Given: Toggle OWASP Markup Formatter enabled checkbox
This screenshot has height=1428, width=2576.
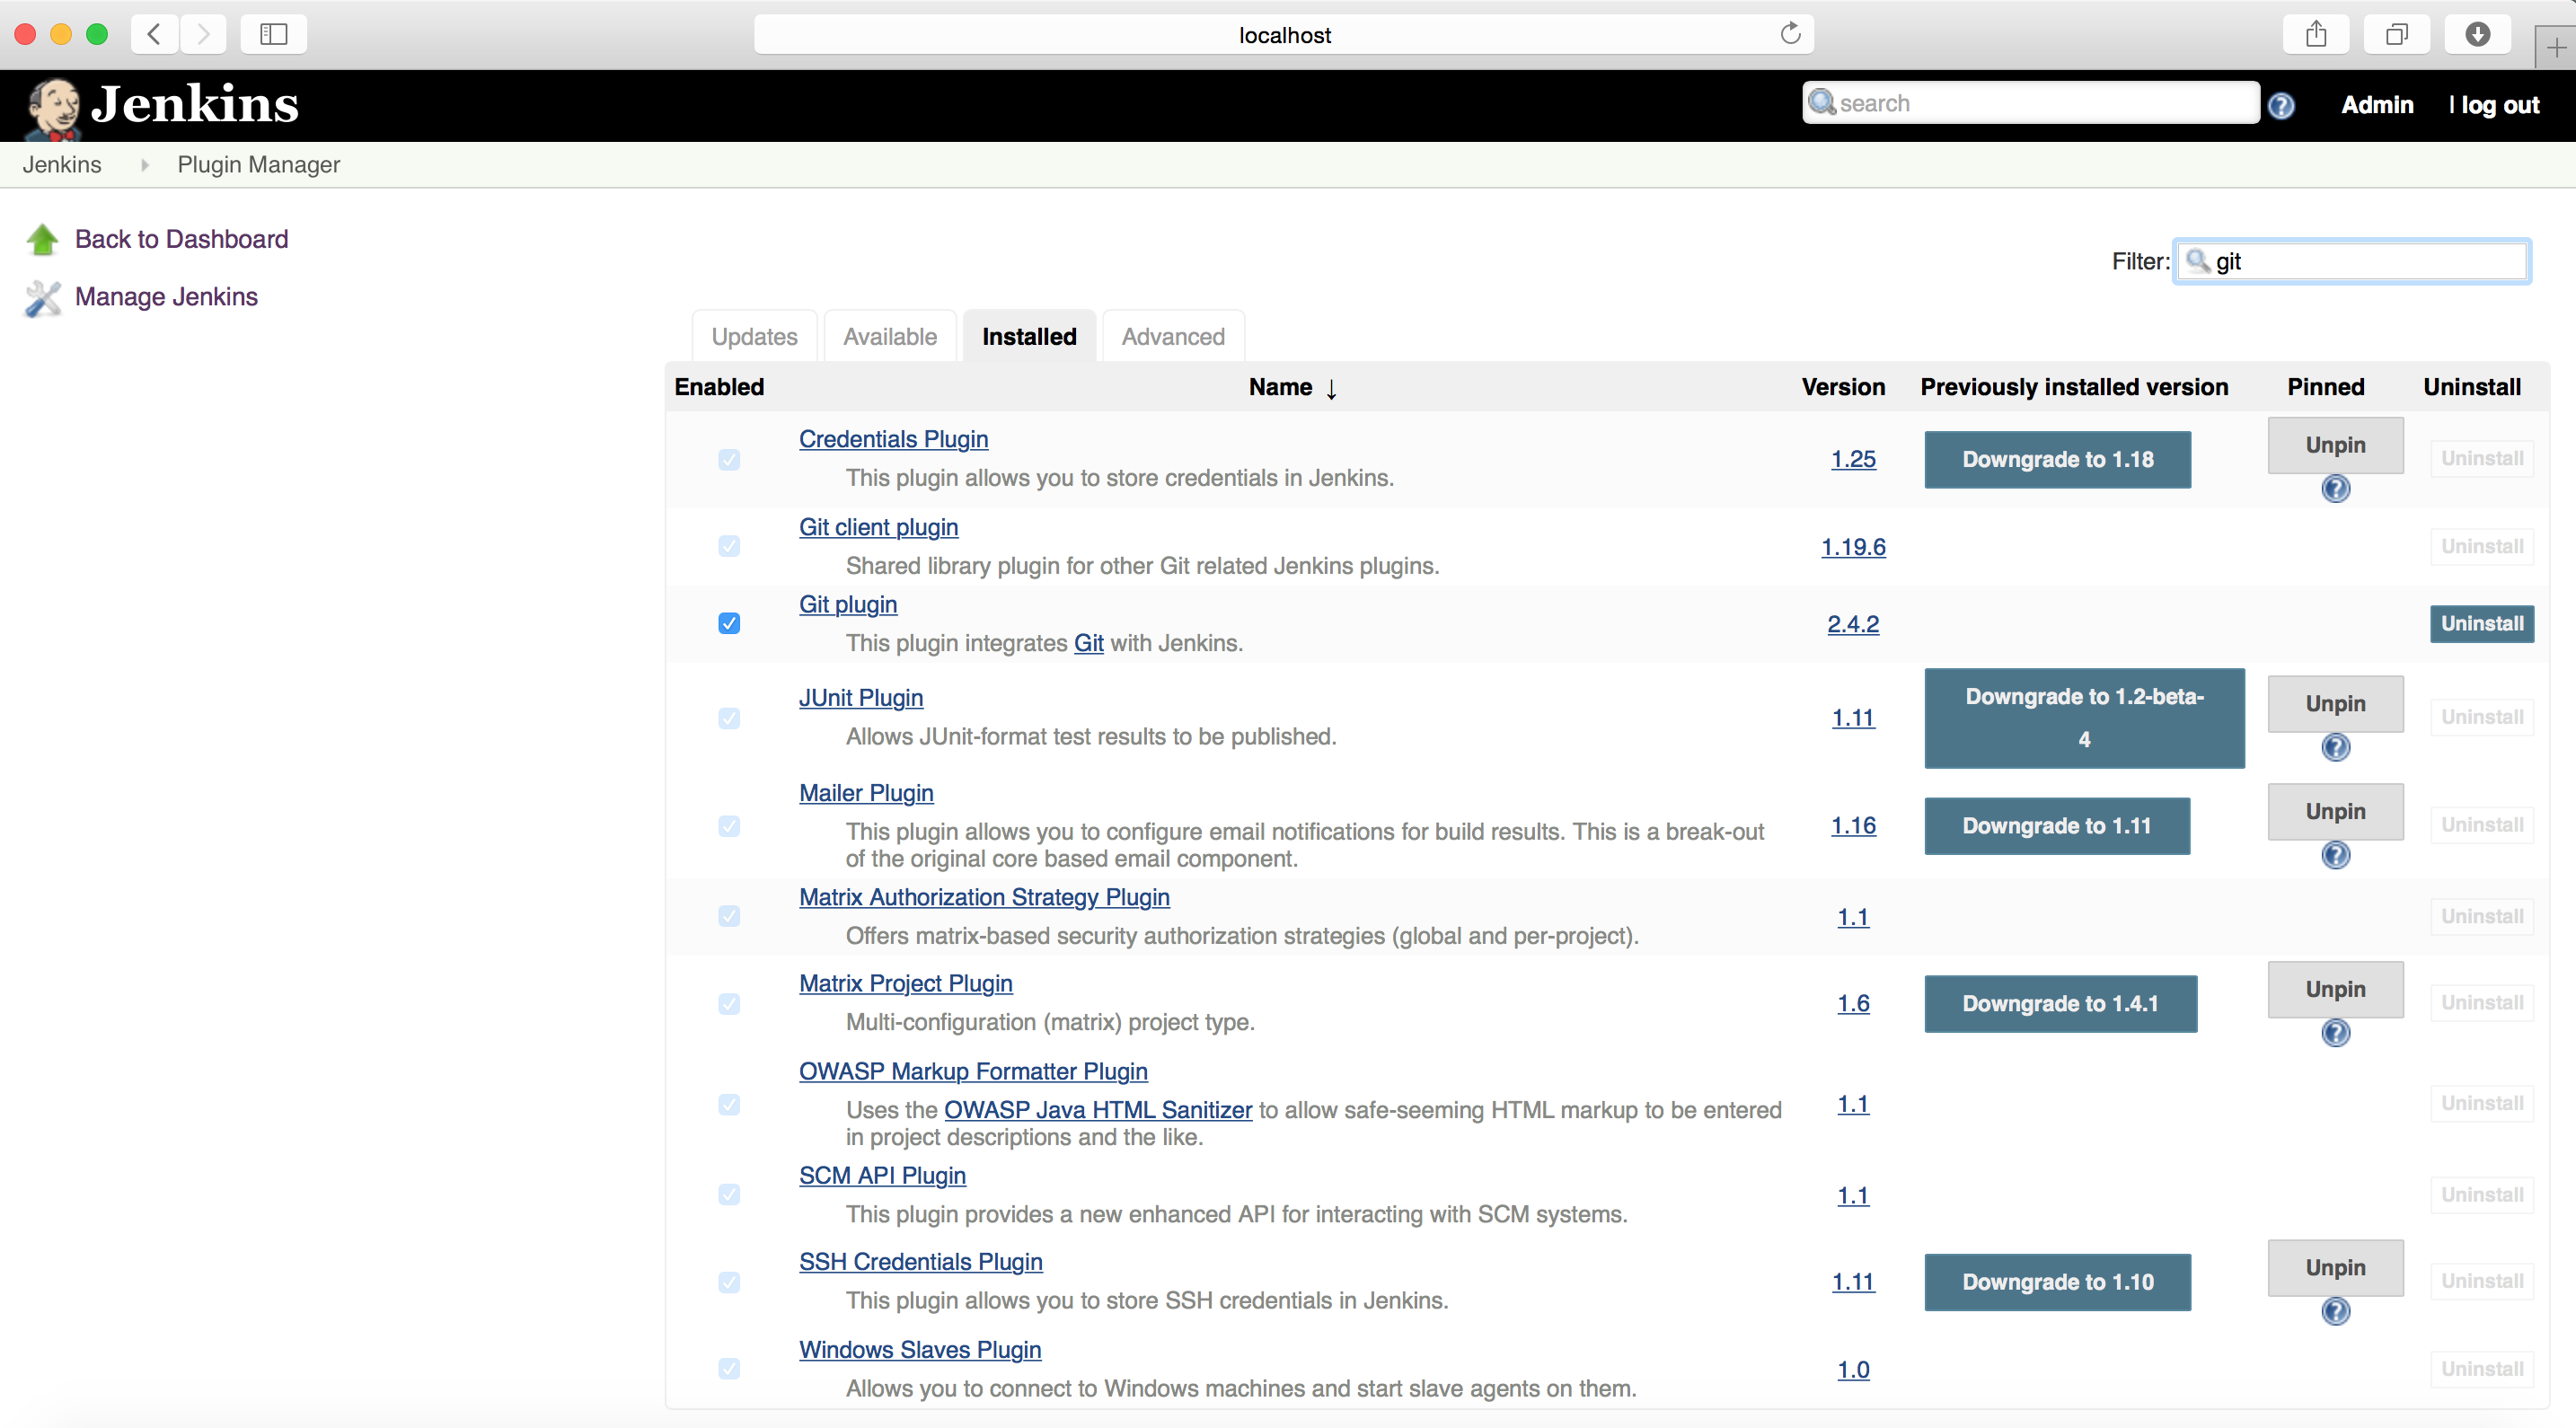Looking at the screenshot, I should tap(729, 1104).
